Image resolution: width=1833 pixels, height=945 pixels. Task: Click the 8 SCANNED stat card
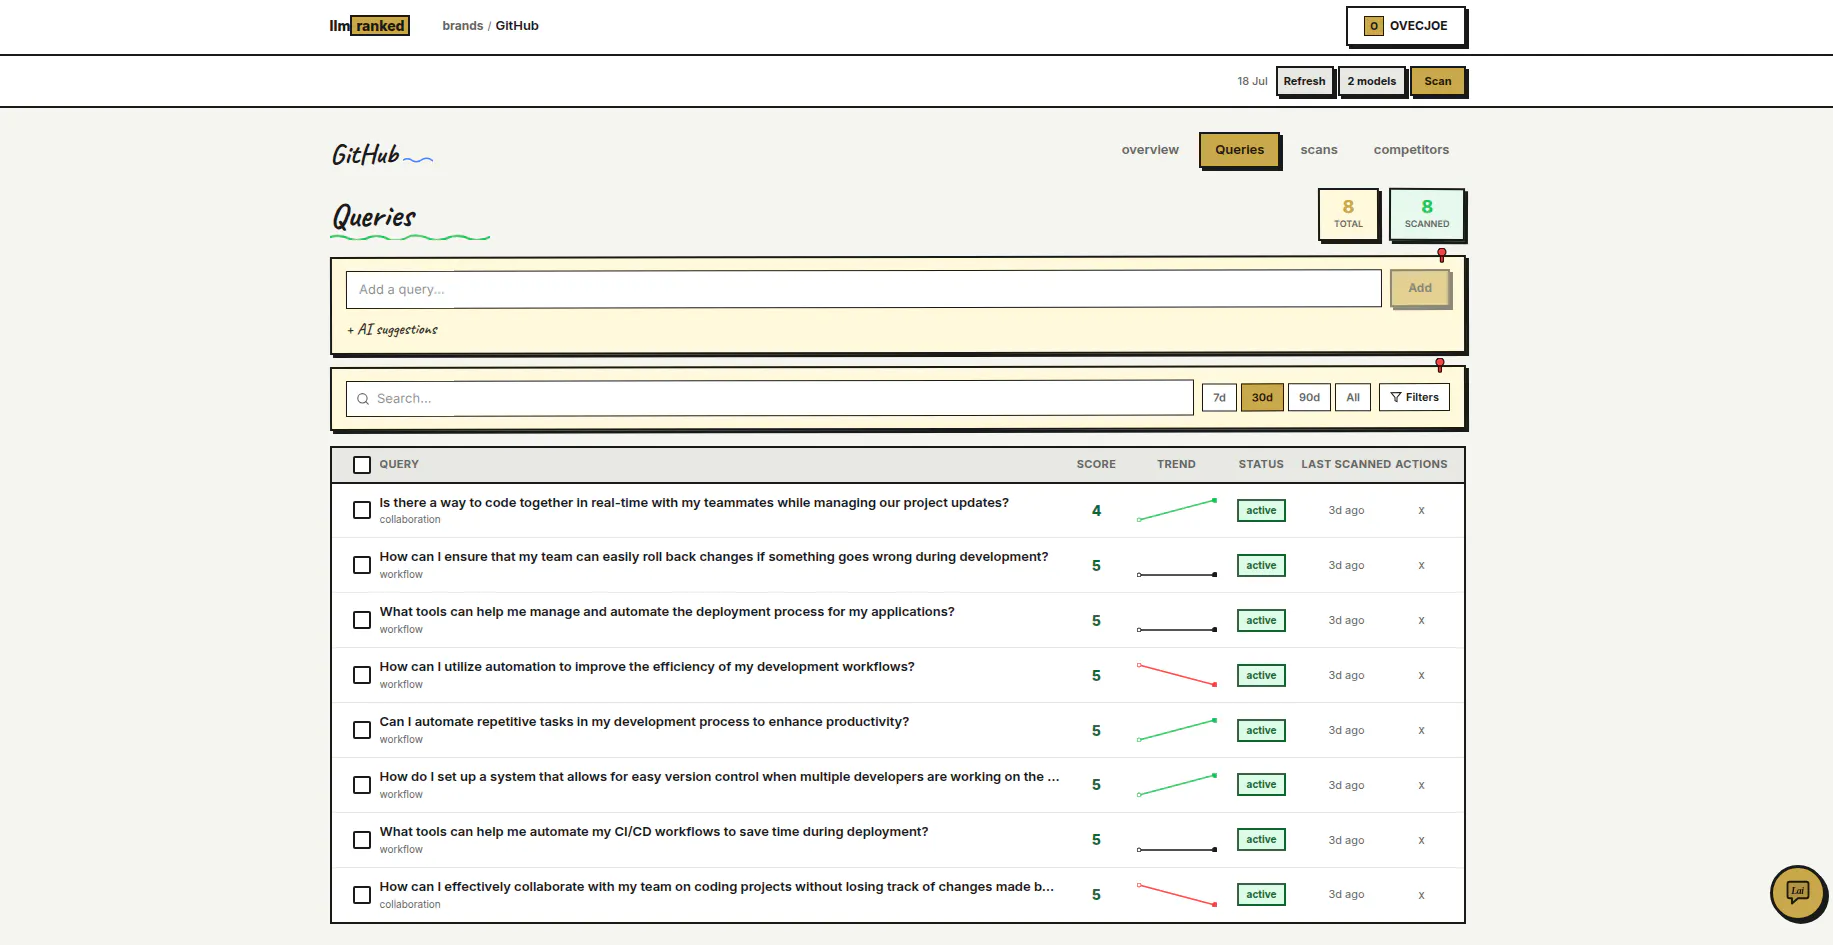pos(1427,214)
